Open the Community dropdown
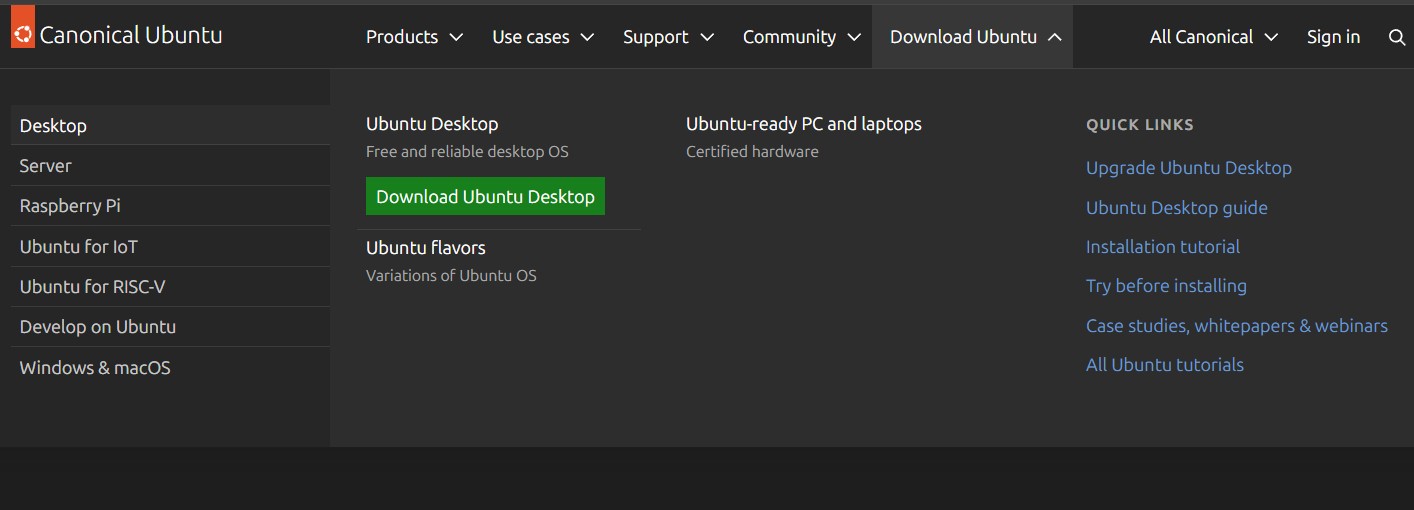The width and height of the screenshot is (1414, 510). (801, 37)
